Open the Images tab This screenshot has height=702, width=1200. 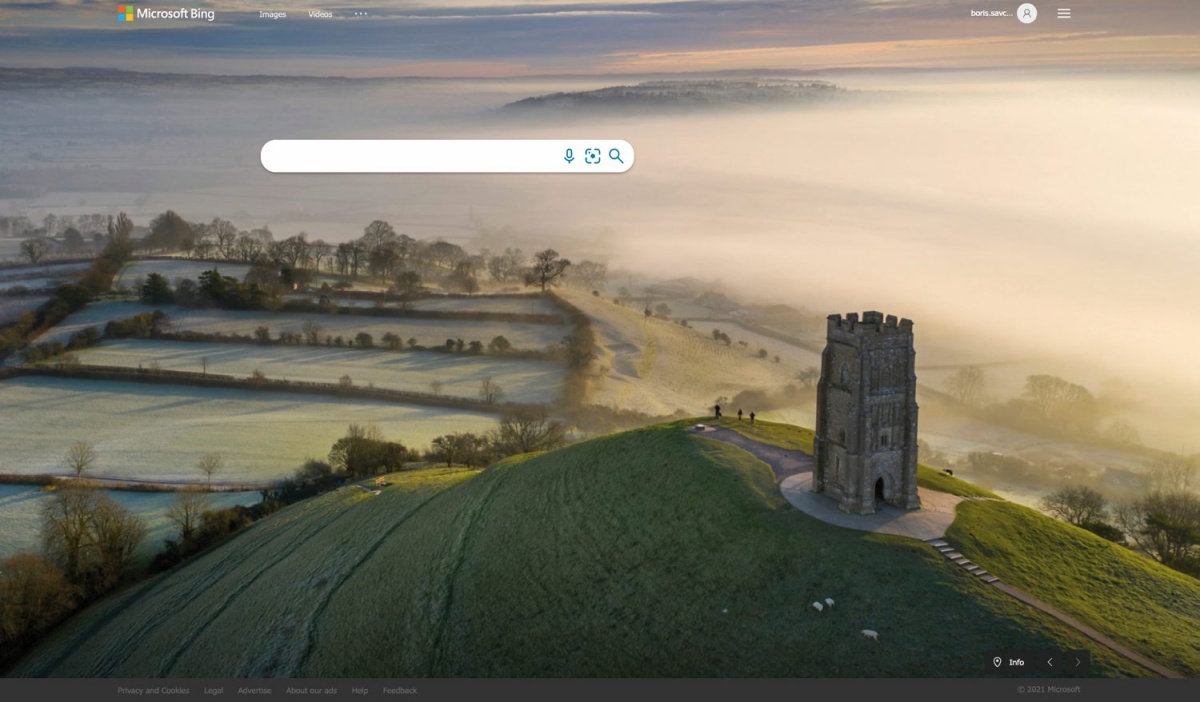coord(272,14)
